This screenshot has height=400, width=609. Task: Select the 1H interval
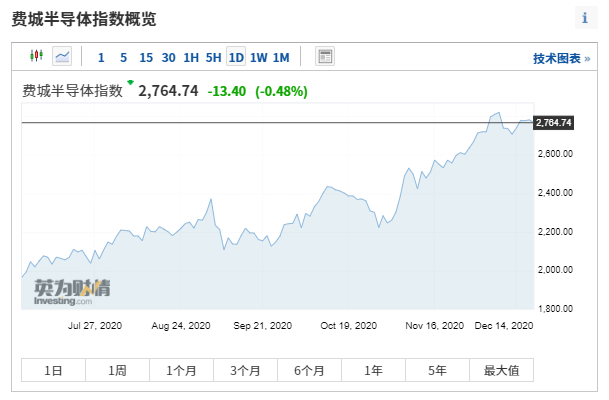(191, 57)
